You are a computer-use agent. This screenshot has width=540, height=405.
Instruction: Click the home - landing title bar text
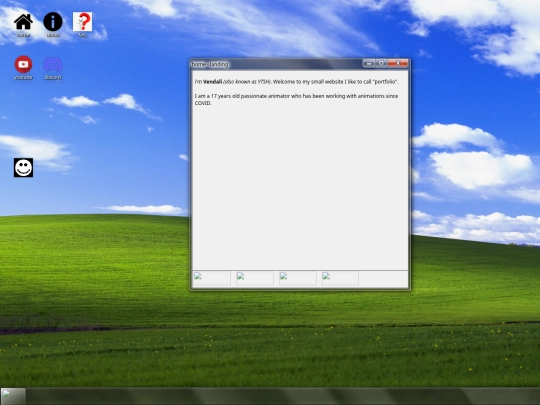tap(210, 64)
